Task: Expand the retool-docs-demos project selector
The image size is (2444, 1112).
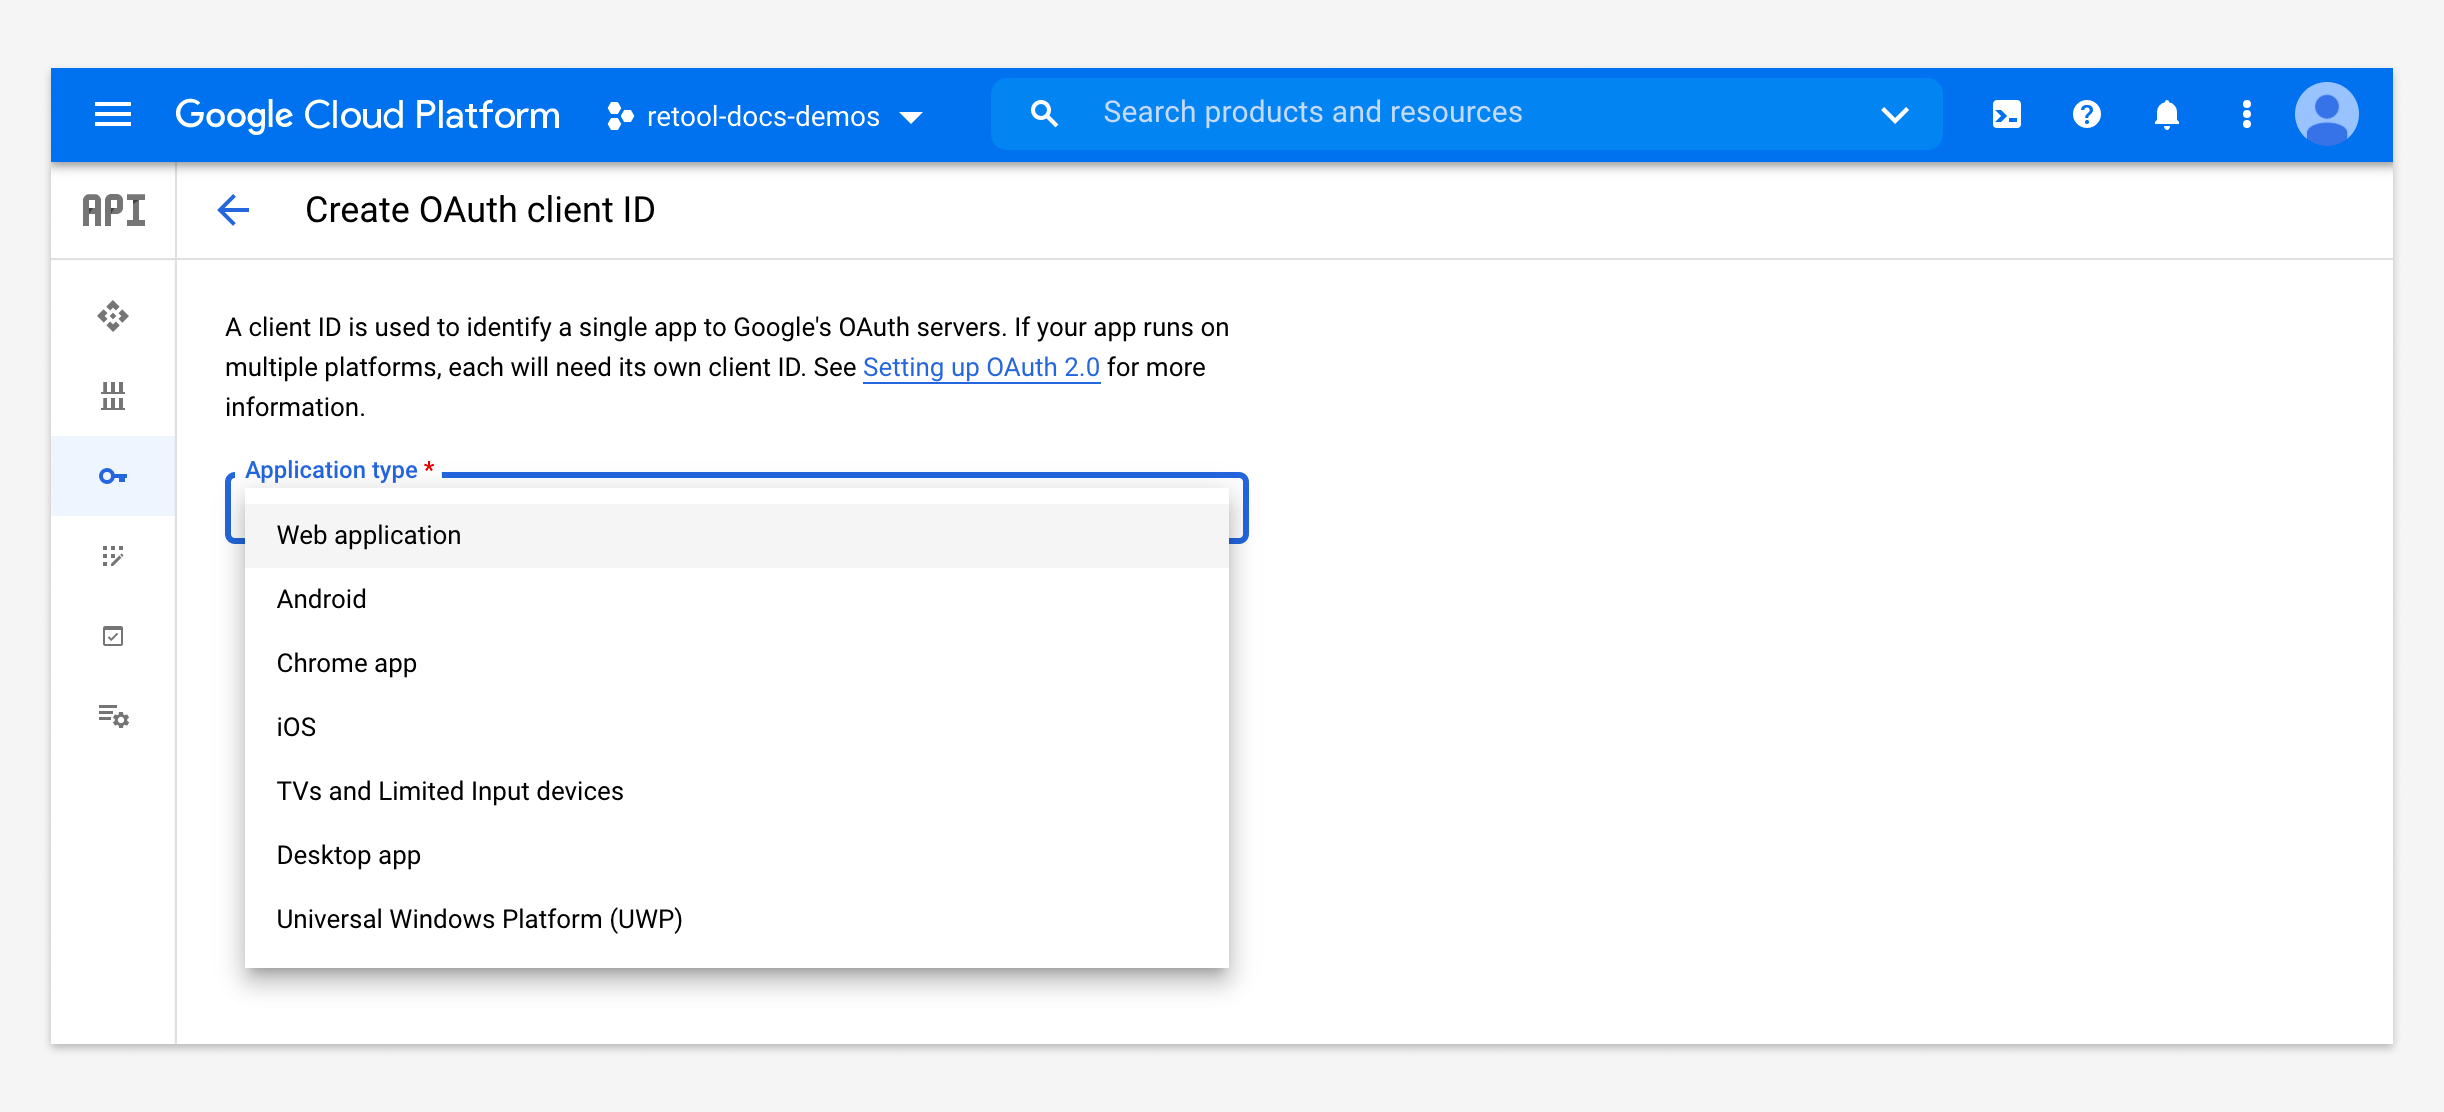Action: pos(765,116)
